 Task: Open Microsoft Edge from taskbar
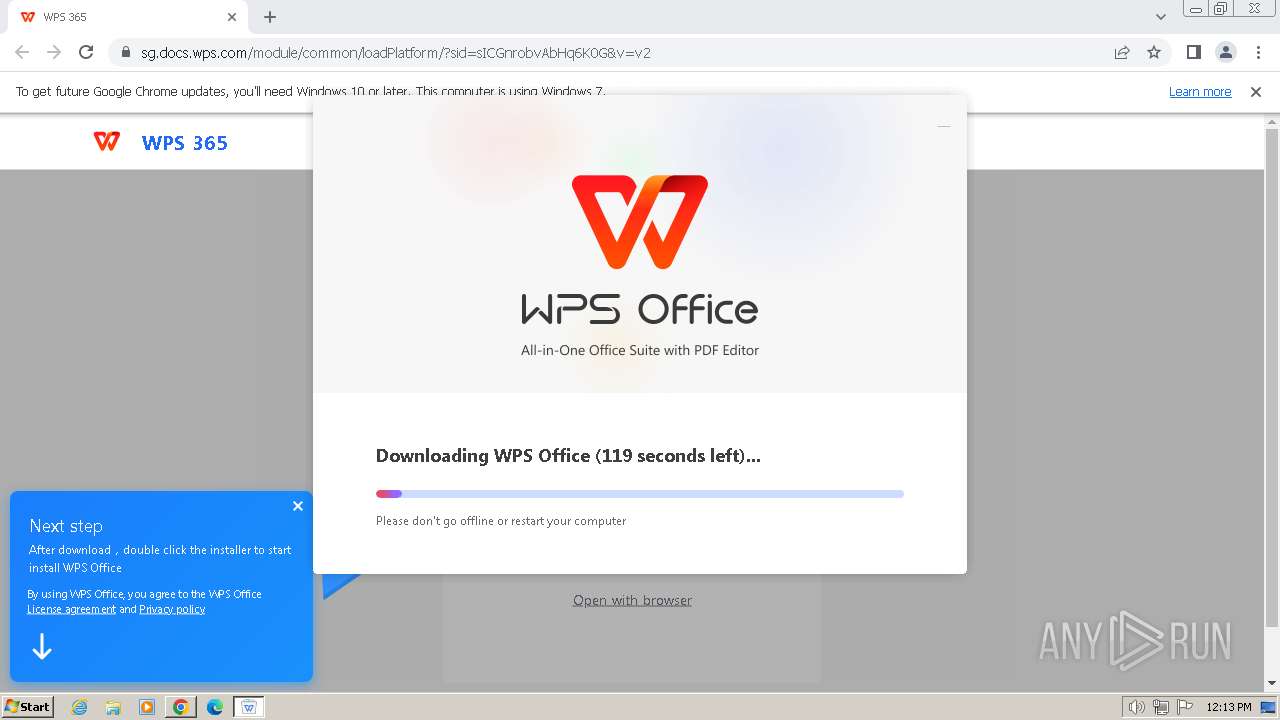(215, 707)
